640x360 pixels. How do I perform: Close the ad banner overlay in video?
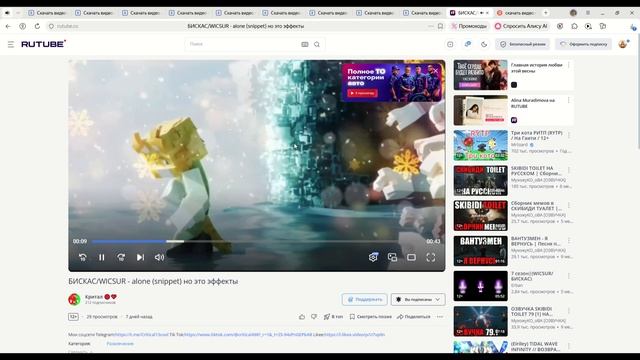[436, 71]
